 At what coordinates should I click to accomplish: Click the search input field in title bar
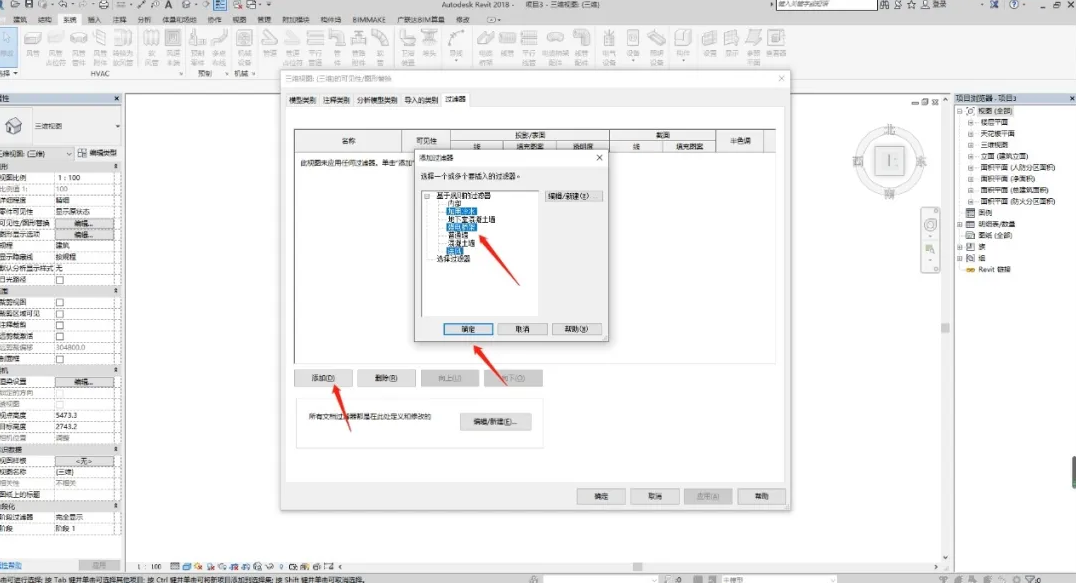tap(827, 5)
